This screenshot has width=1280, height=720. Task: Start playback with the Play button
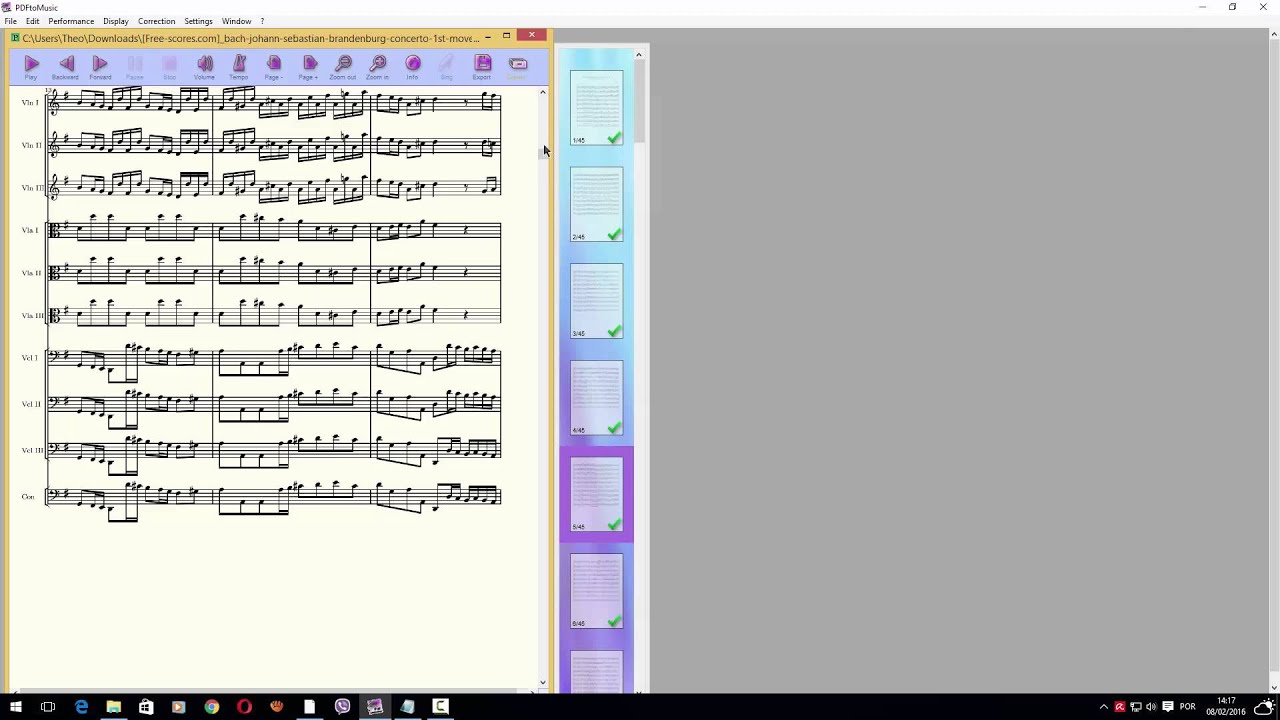tap(31, 66)
